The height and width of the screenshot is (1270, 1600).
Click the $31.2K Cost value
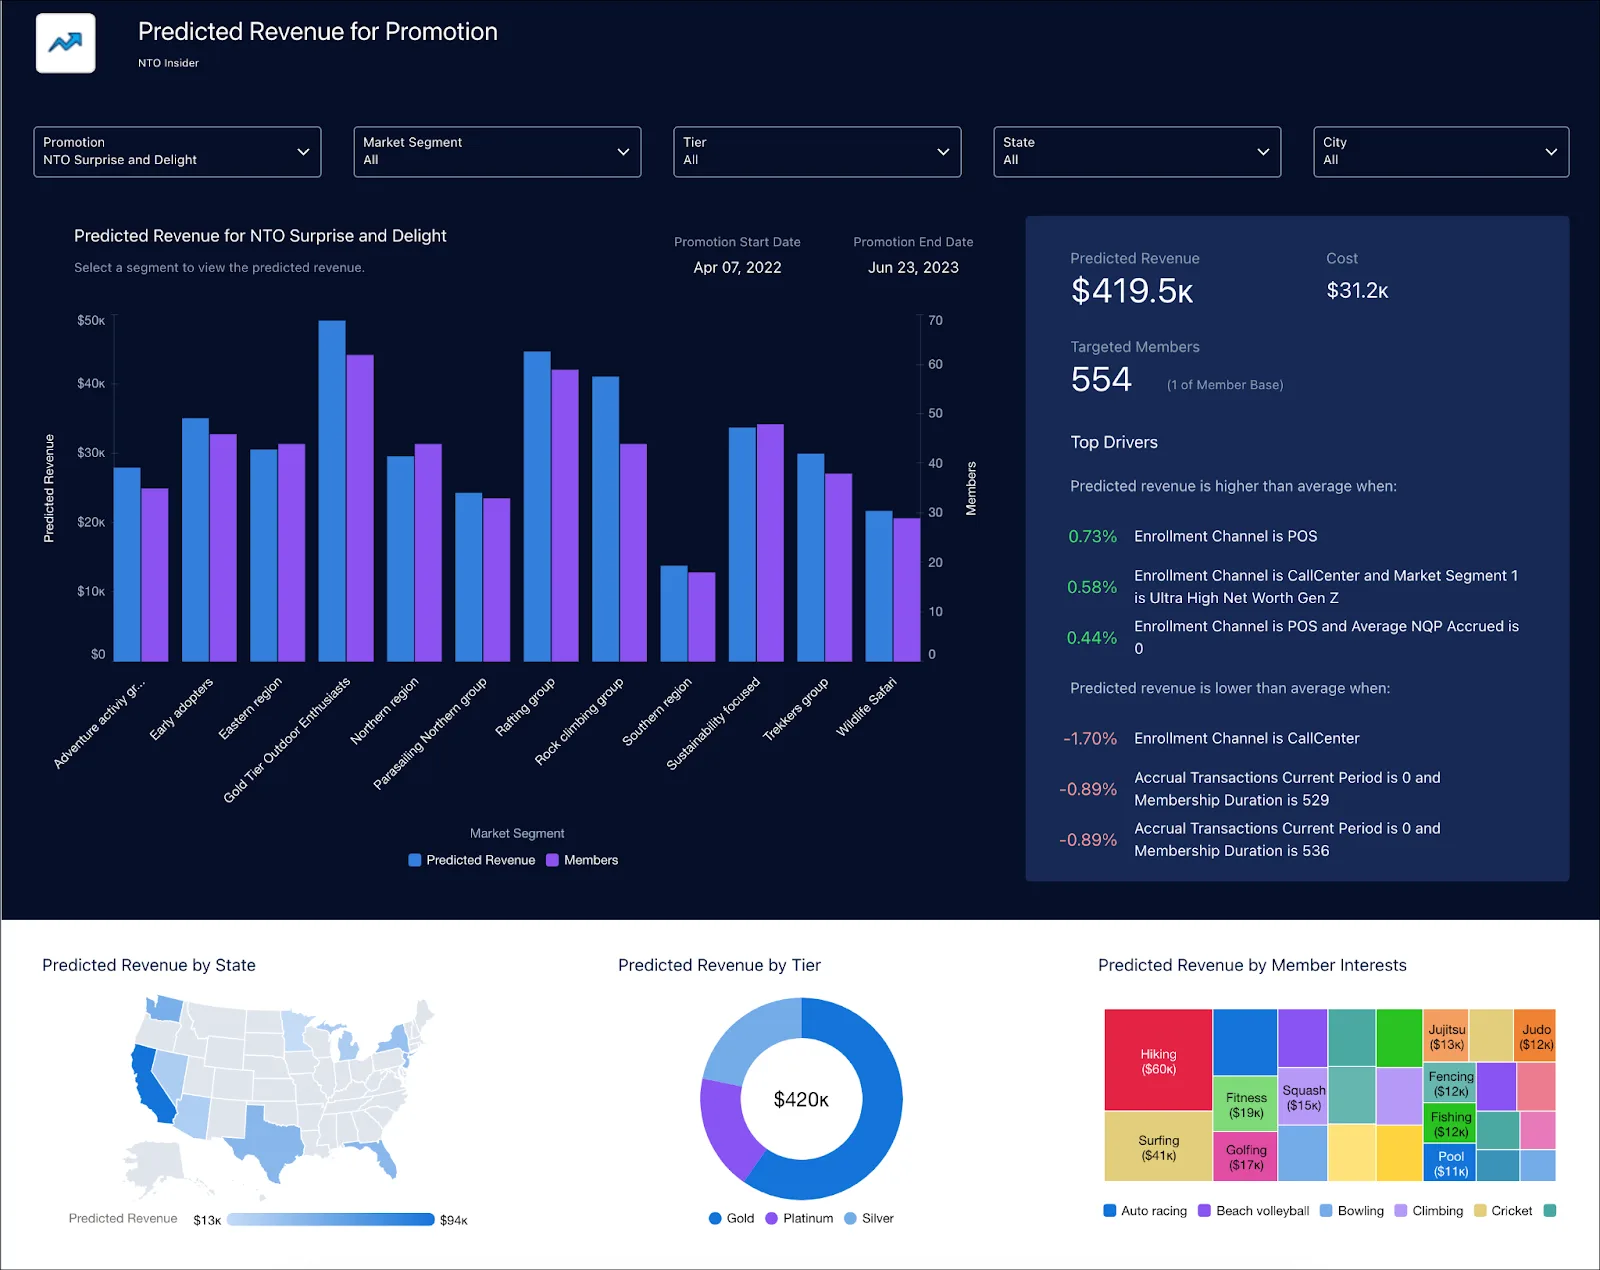1357,291
